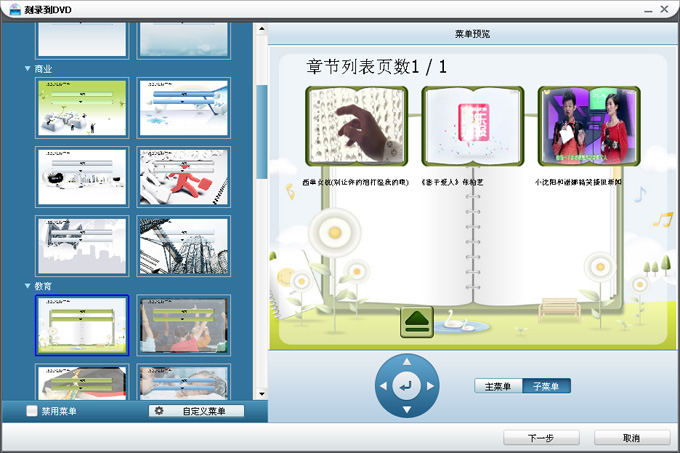Select the baby-themed template at list bottom

pos(183,382)
